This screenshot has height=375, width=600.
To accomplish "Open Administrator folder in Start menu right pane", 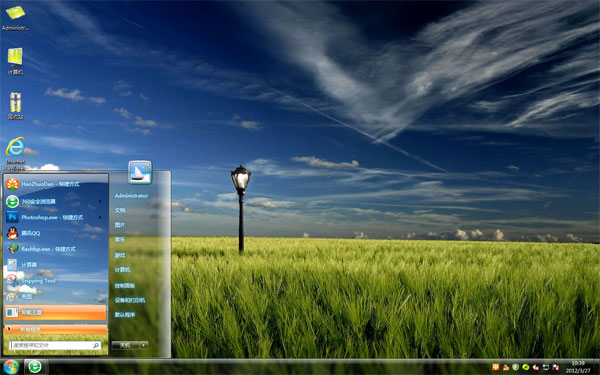I will coord(131,196).
